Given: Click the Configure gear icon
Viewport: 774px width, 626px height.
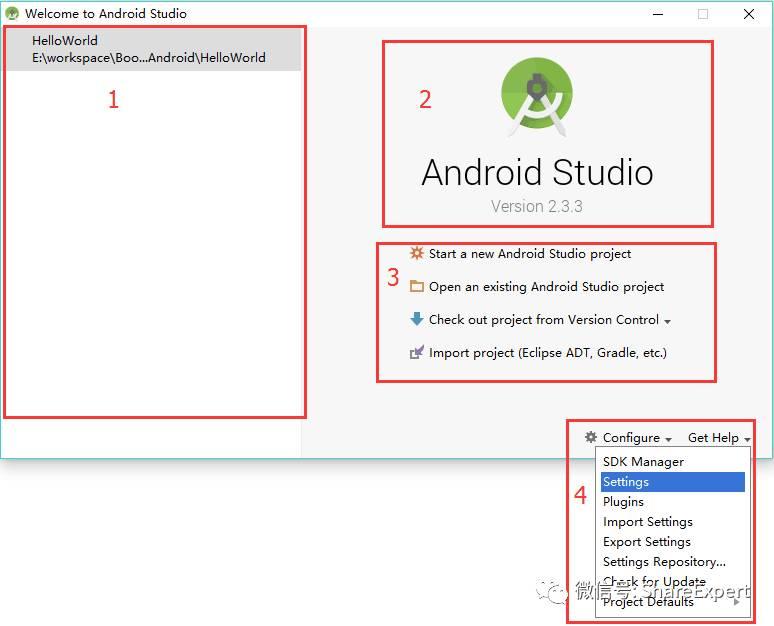Looking at the screenshot, I should pyautogui.click(x=590, y=437).
